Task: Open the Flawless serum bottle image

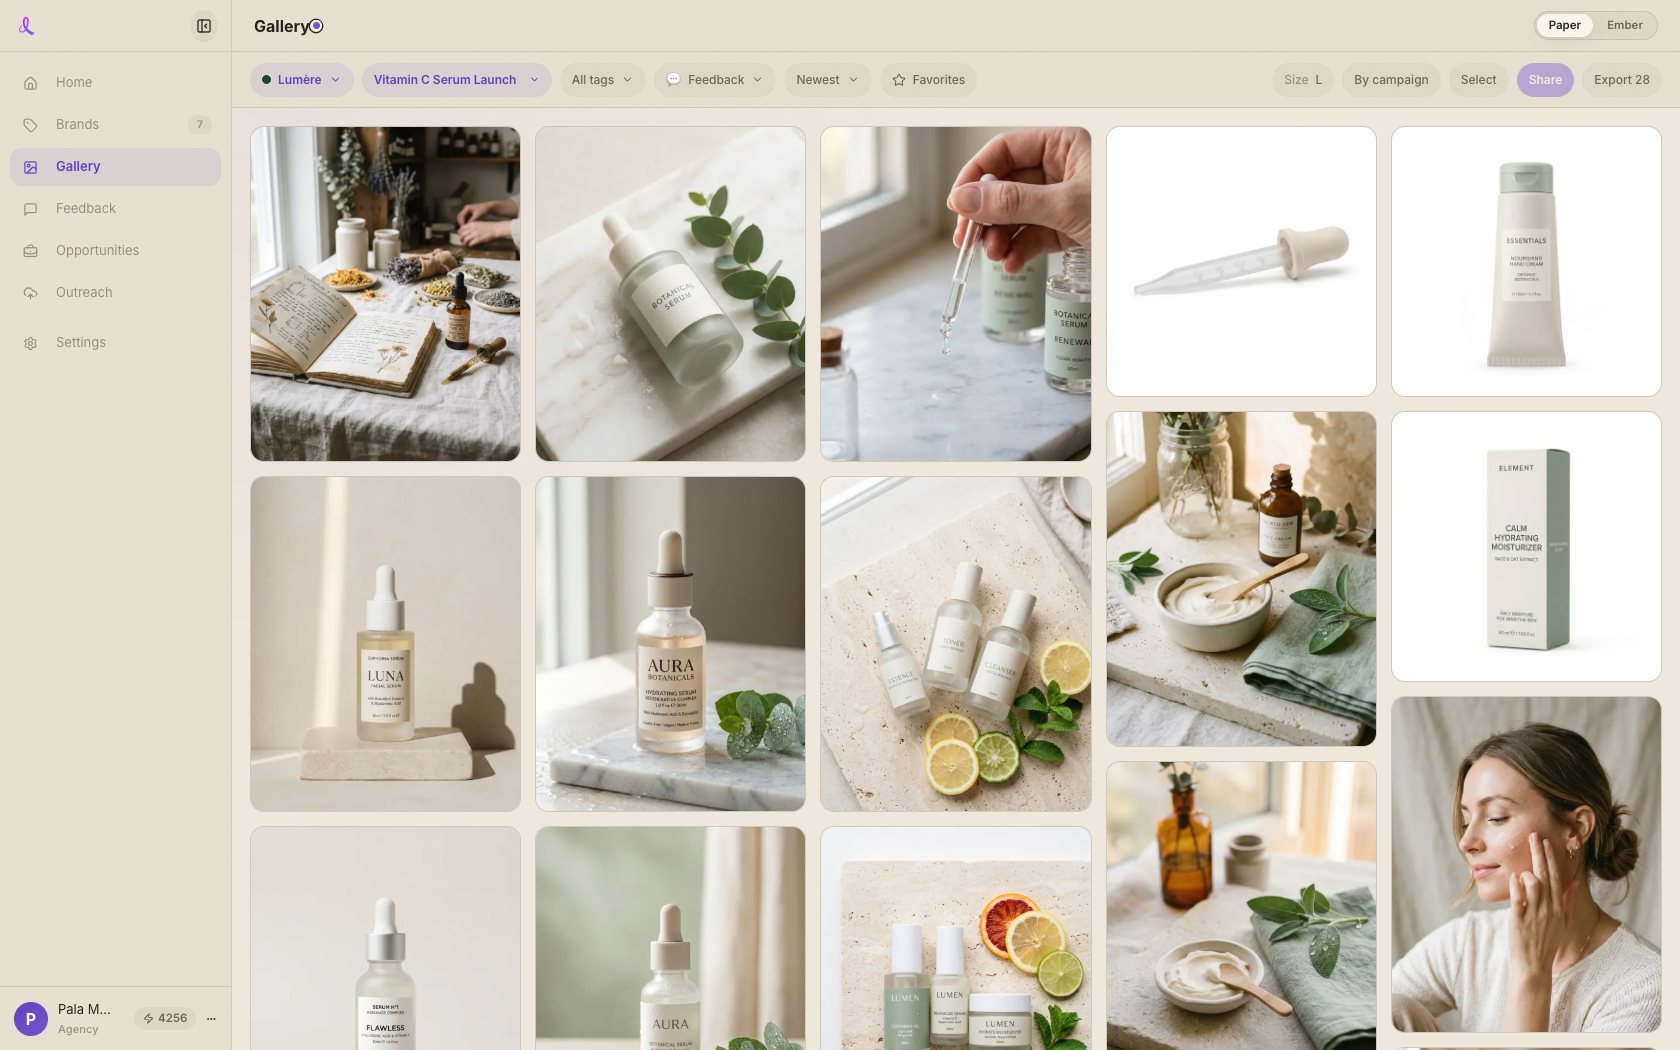Action: click(x=385, y=938)
